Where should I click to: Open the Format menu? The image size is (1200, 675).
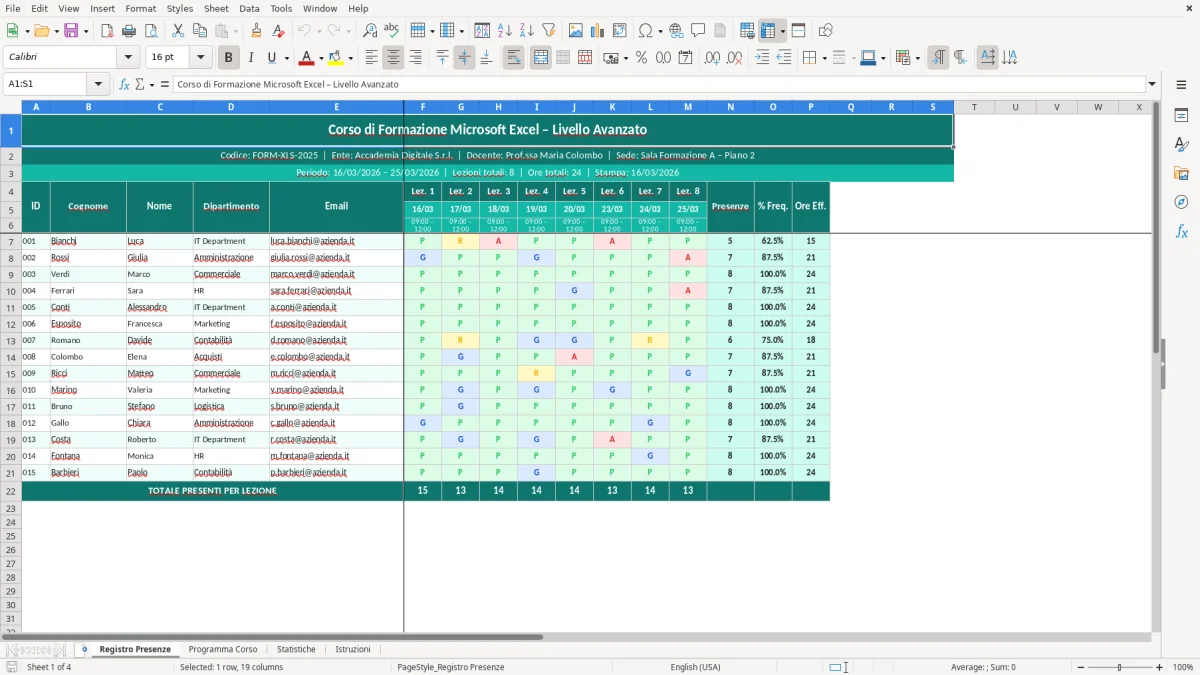[140, 8]
